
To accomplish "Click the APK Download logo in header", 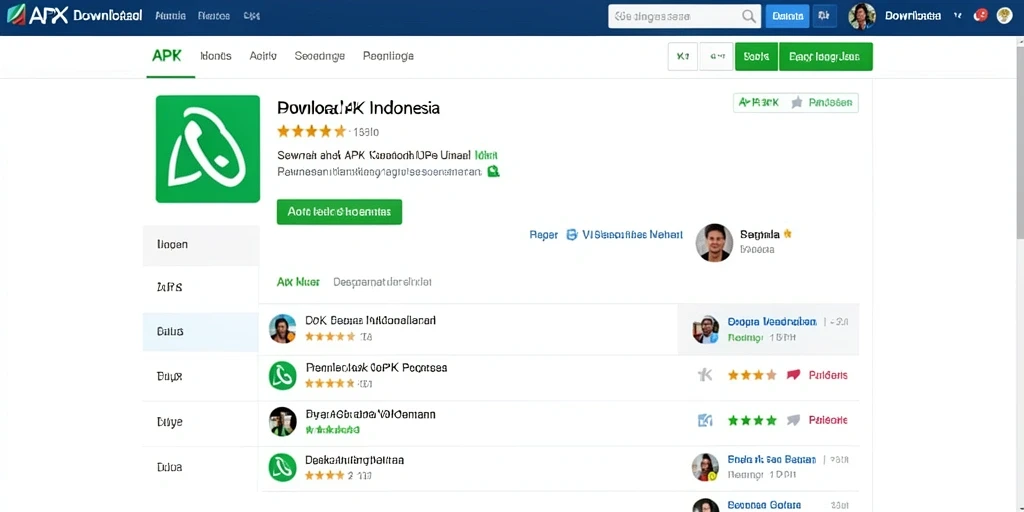I will pyautogui.click(x=74, y=16).
